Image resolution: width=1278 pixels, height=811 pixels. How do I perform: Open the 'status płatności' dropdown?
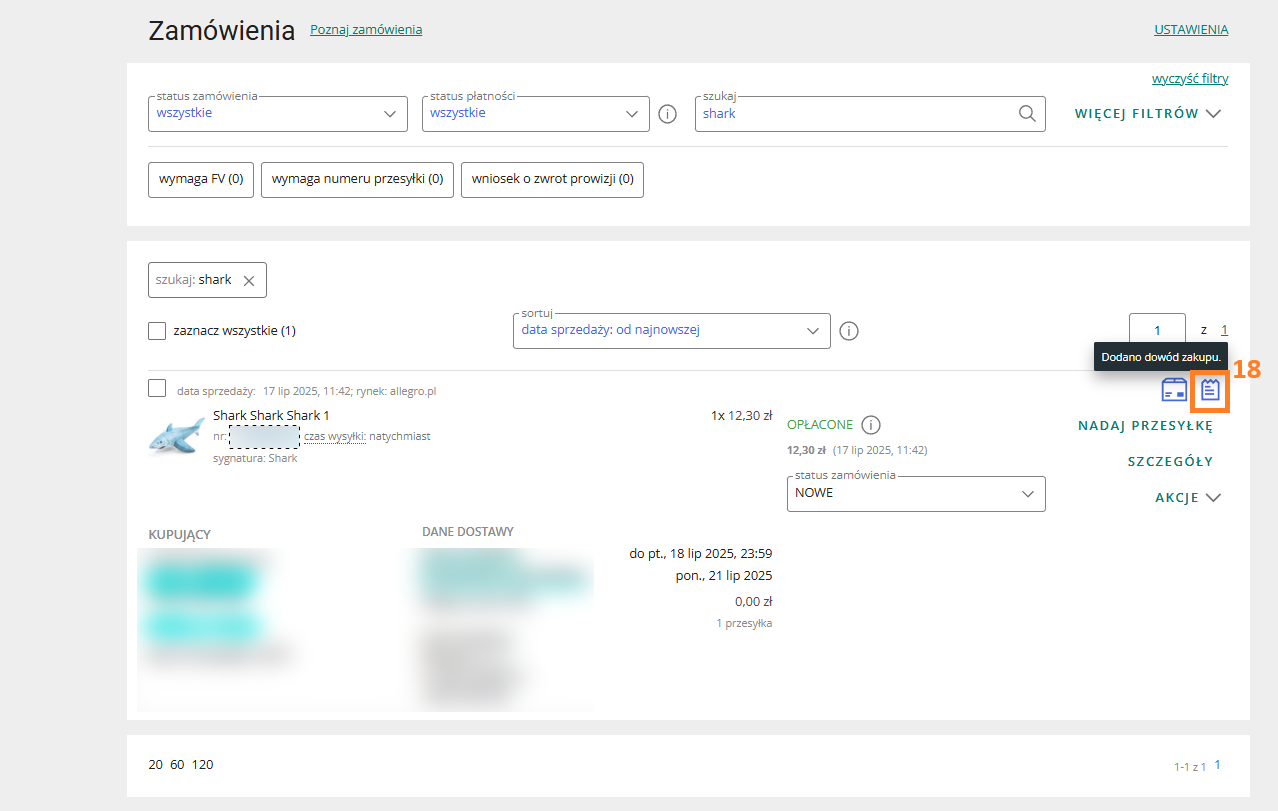pyautogui.click(x=535, y=114)
